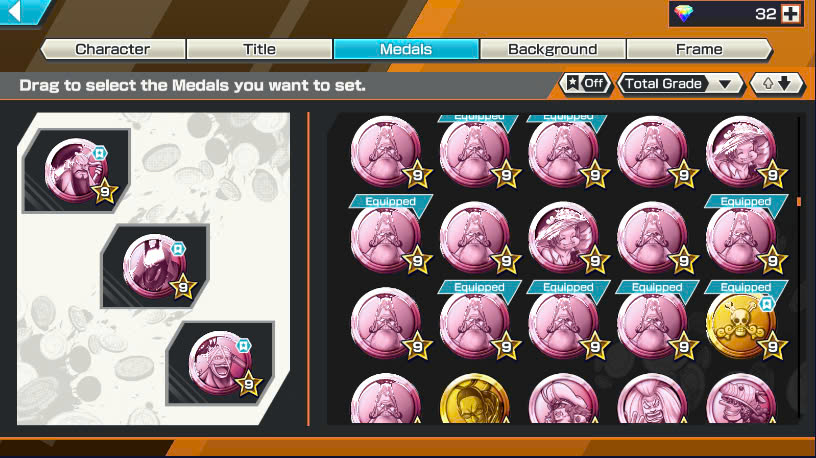This screenshot has width=816, height=458.
Task: Tap the bookmark badge on the top slot medal
Action: [99, 153]
